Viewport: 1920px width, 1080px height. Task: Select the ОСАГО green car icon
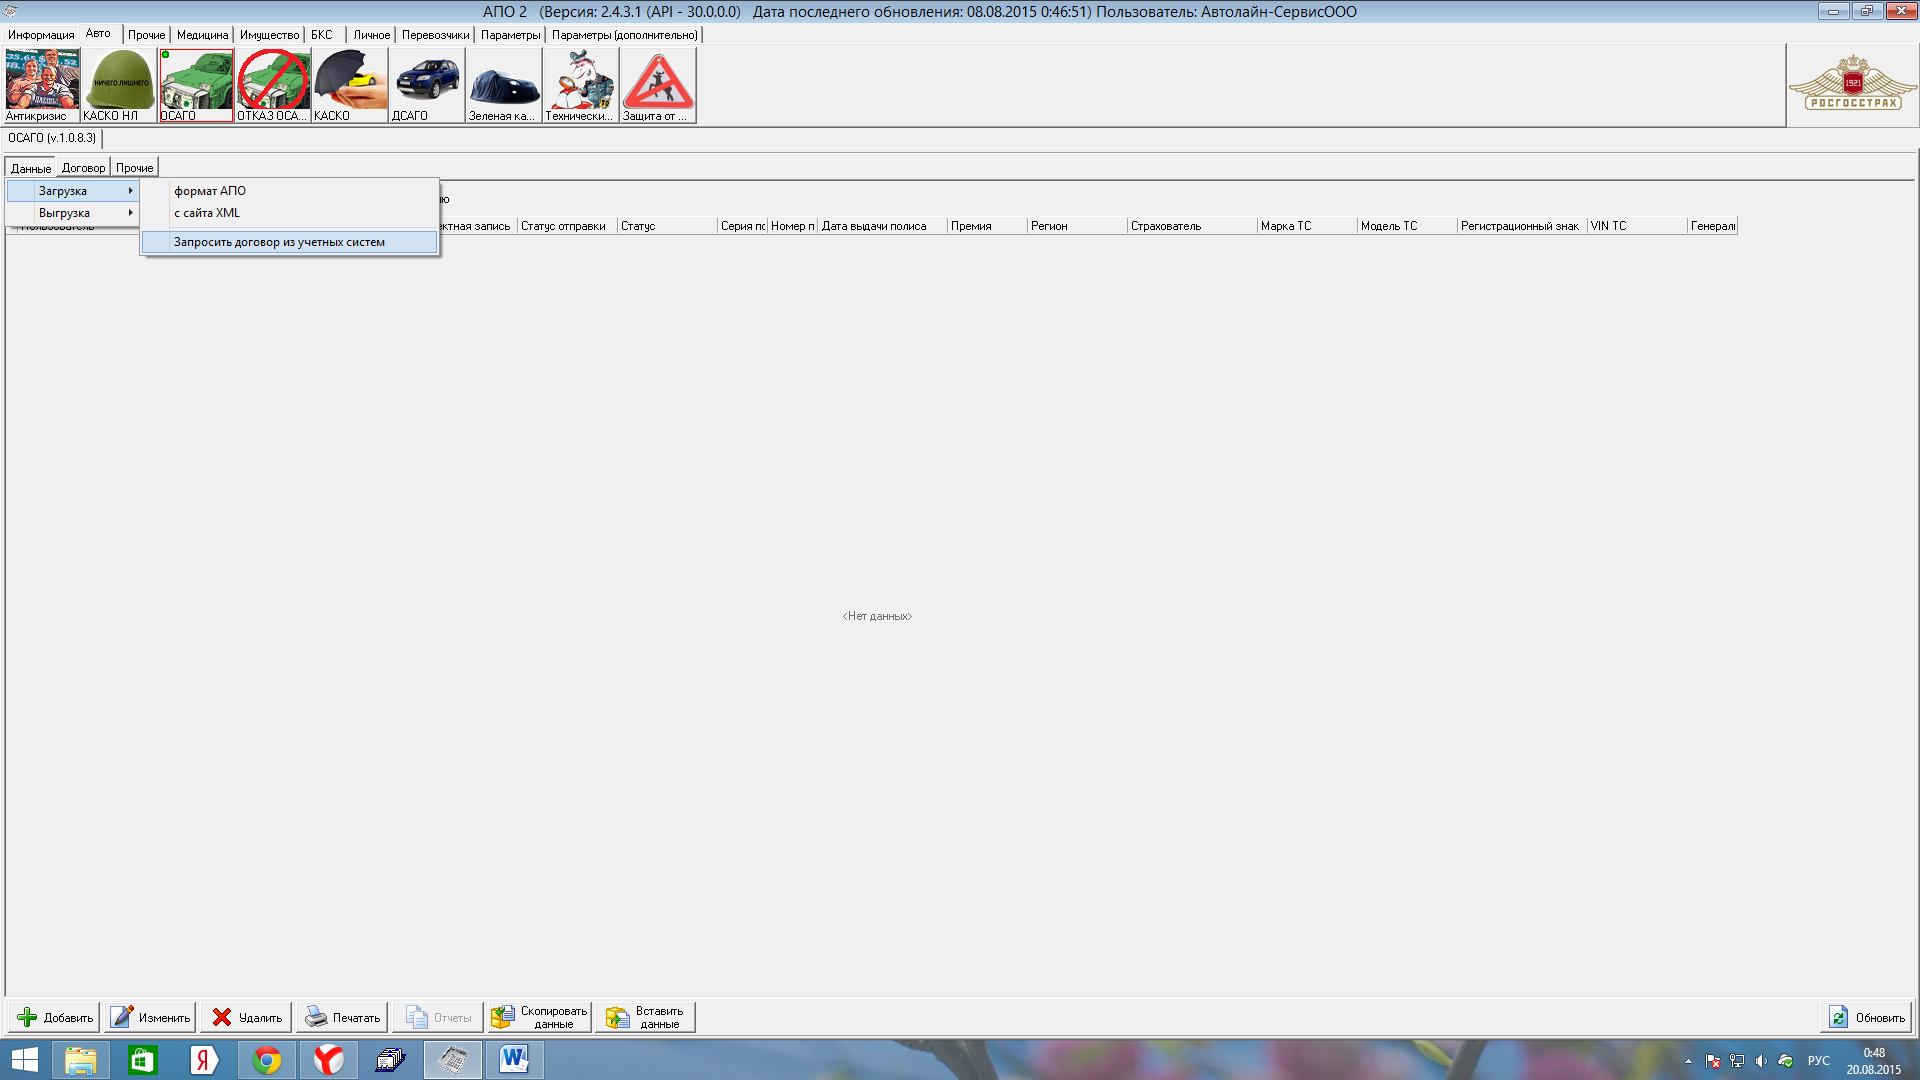tap(196, 86)
